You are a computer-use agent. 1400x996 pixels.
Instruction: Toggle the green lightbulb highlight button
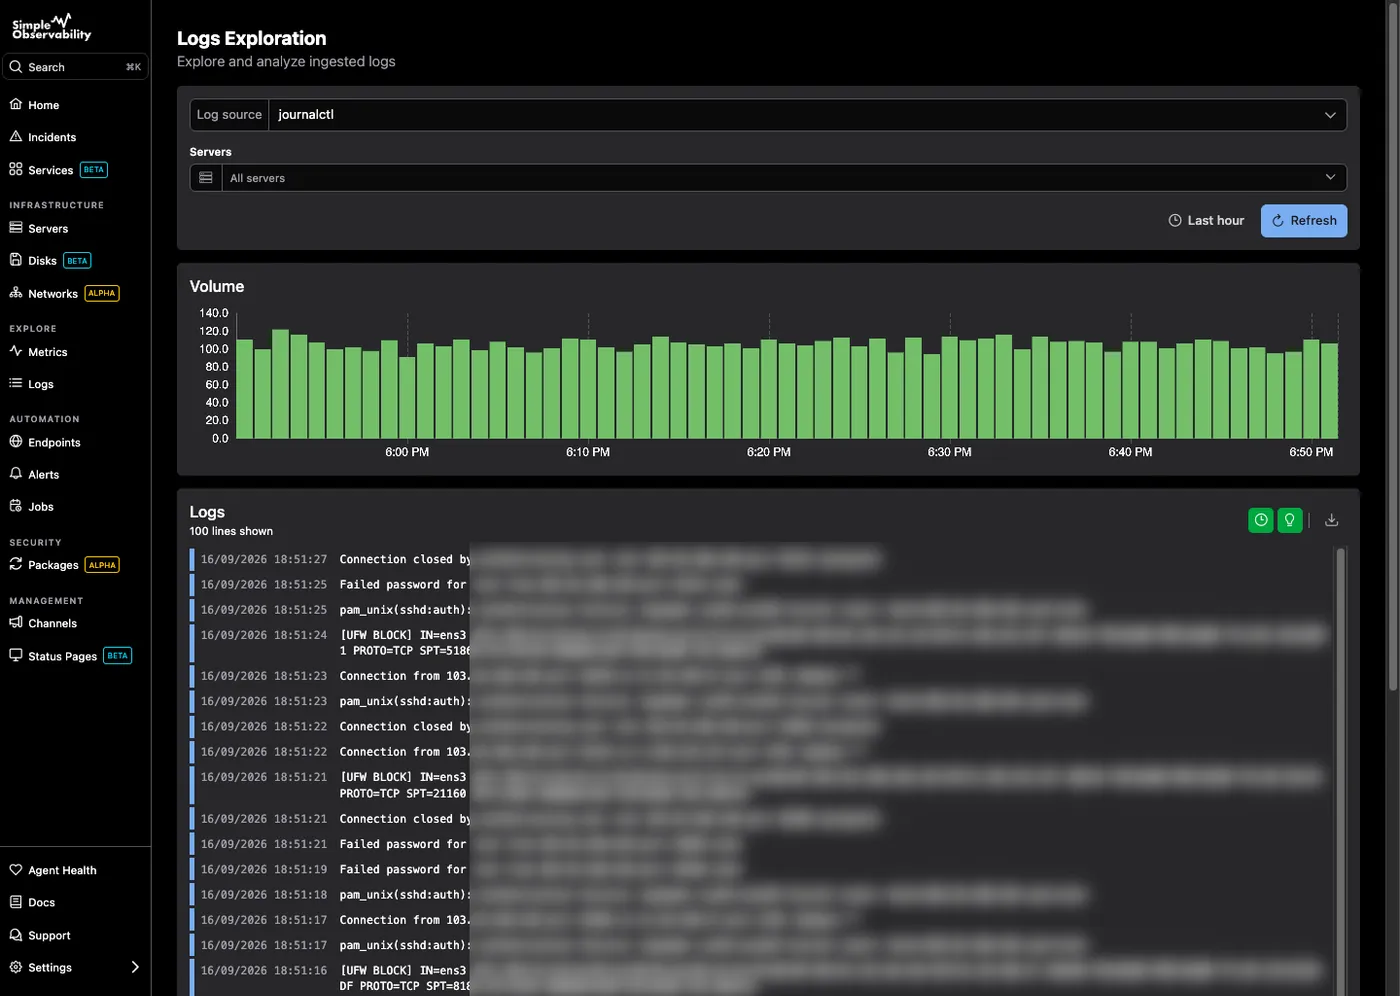pyautogui.click(x=1290, y=520)
